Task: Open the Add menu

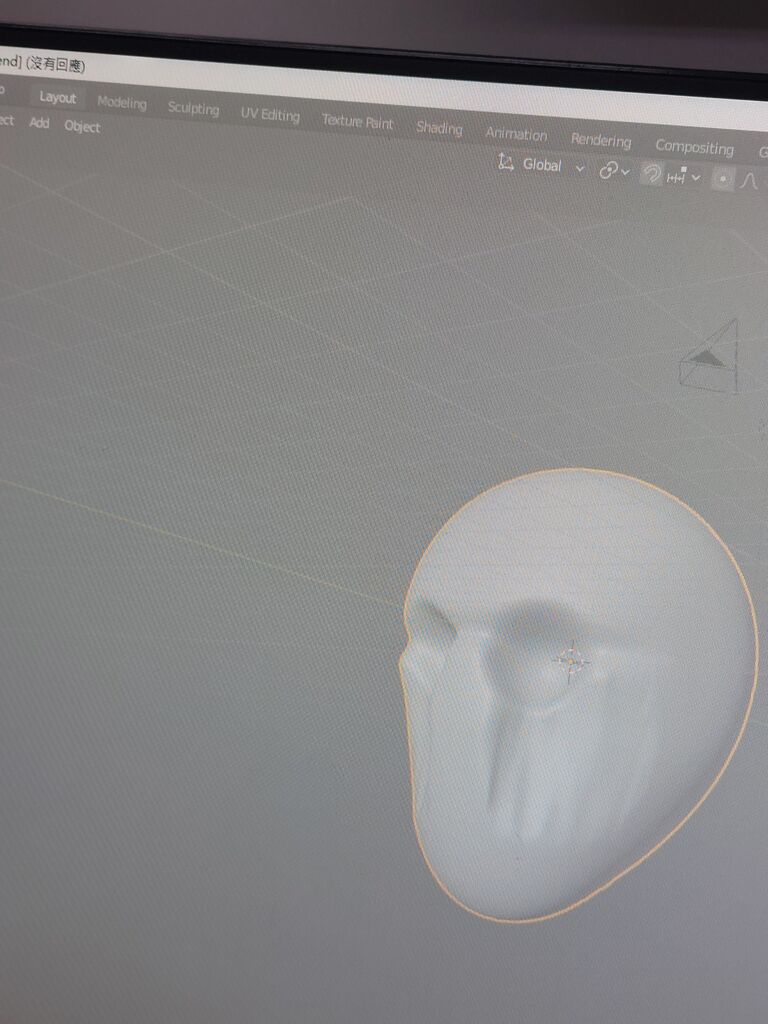Action: (39, 123)
